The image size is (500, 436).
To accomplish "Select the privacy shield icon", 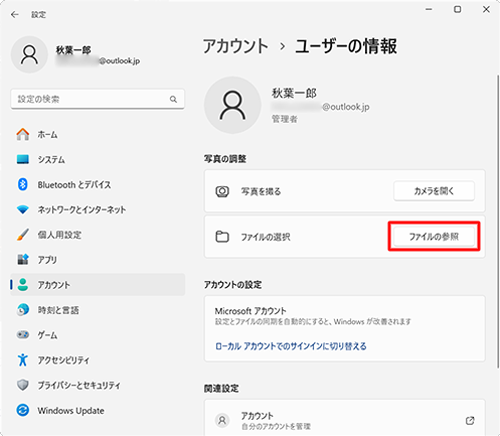I will (x=23, y=385).
